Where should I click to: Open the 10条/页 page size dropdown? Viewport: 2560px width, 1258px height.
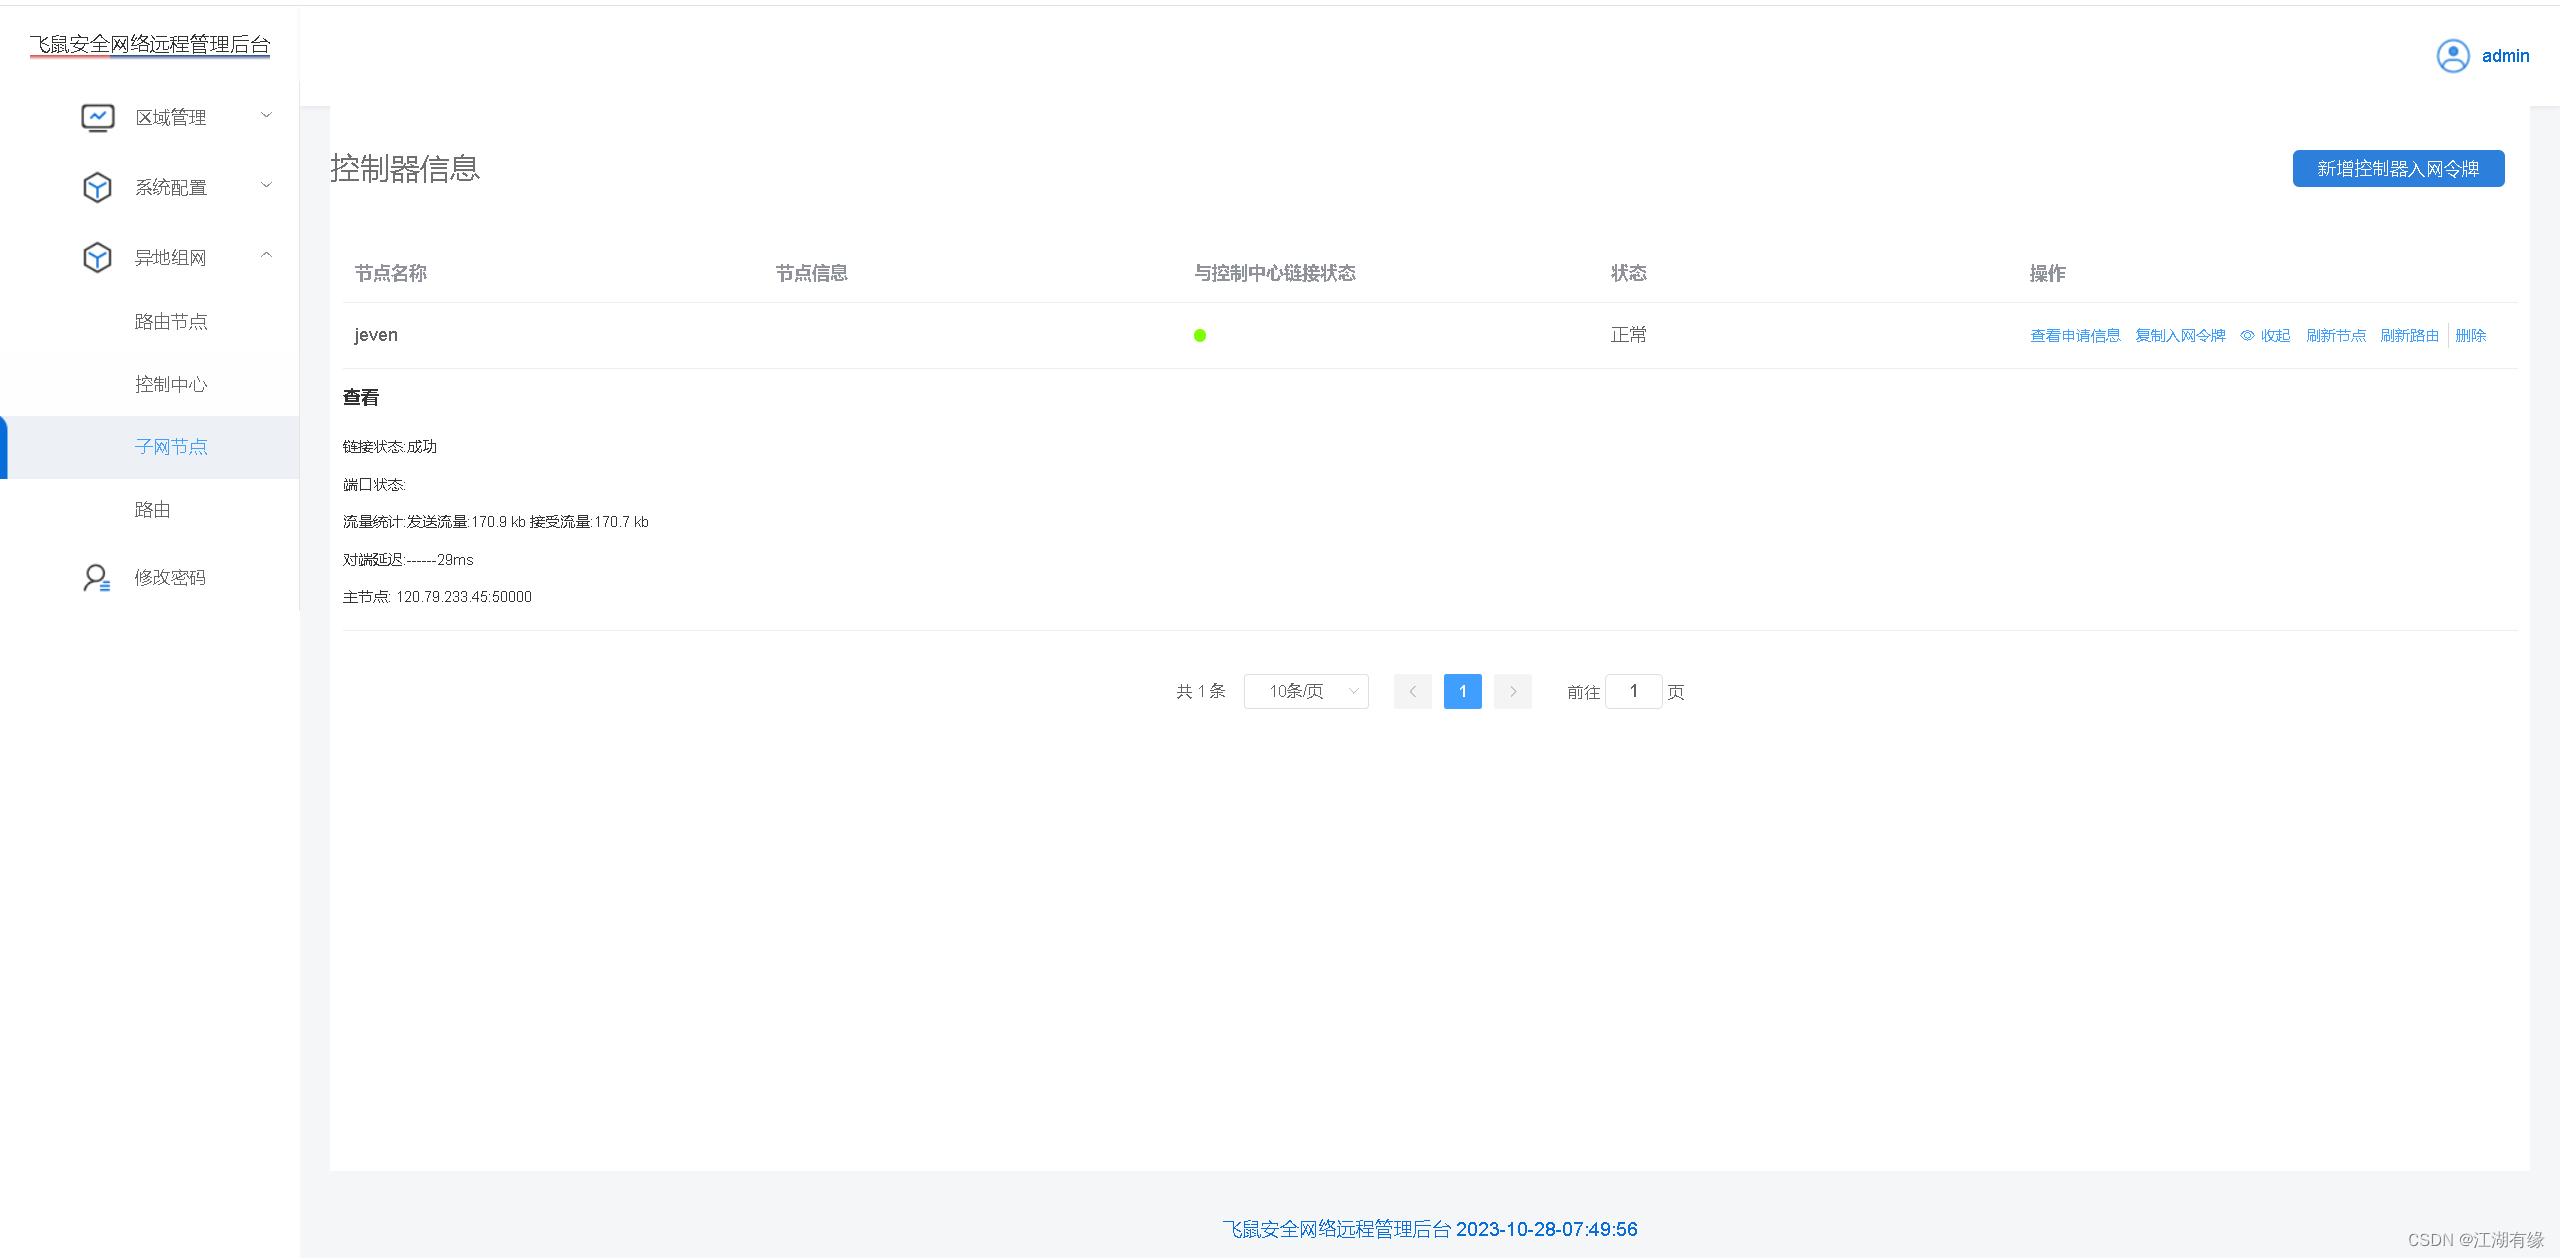click(x=1305, y=691)
